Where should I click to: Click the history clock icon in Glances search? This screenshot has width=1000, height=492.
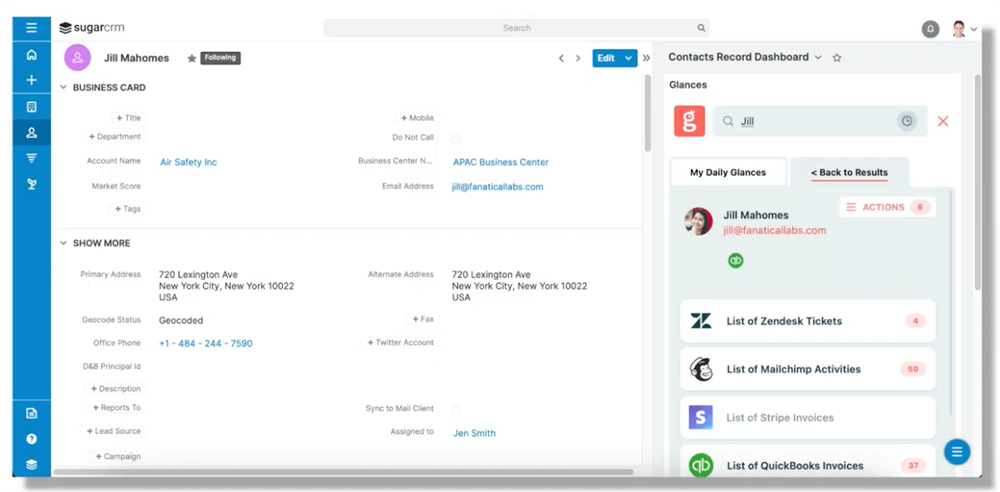pos(906,121)
